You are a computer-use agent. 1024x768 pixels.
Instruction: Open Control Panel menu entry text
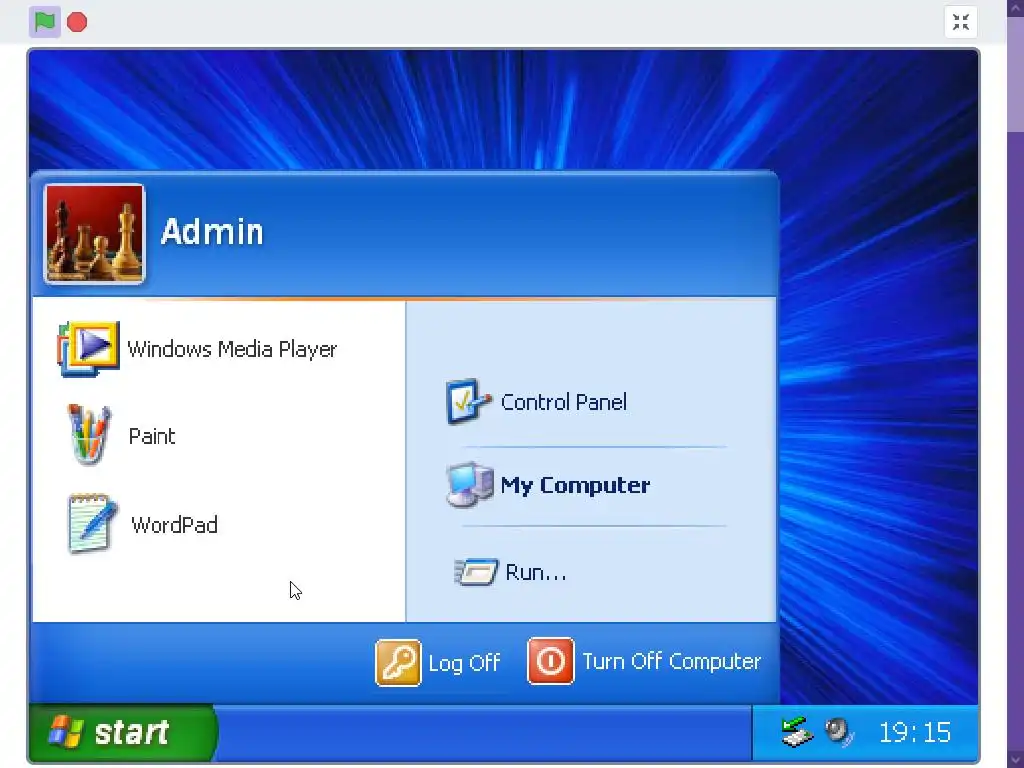(x=564, y=402)
